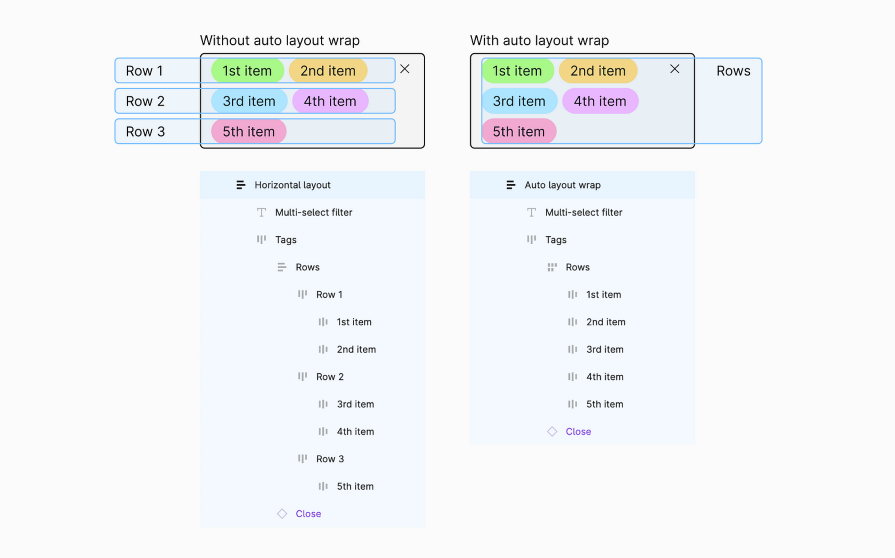Select the Multi-select filter layer under Auto layout wrap

pyautogui.click(x=583, y=212)
